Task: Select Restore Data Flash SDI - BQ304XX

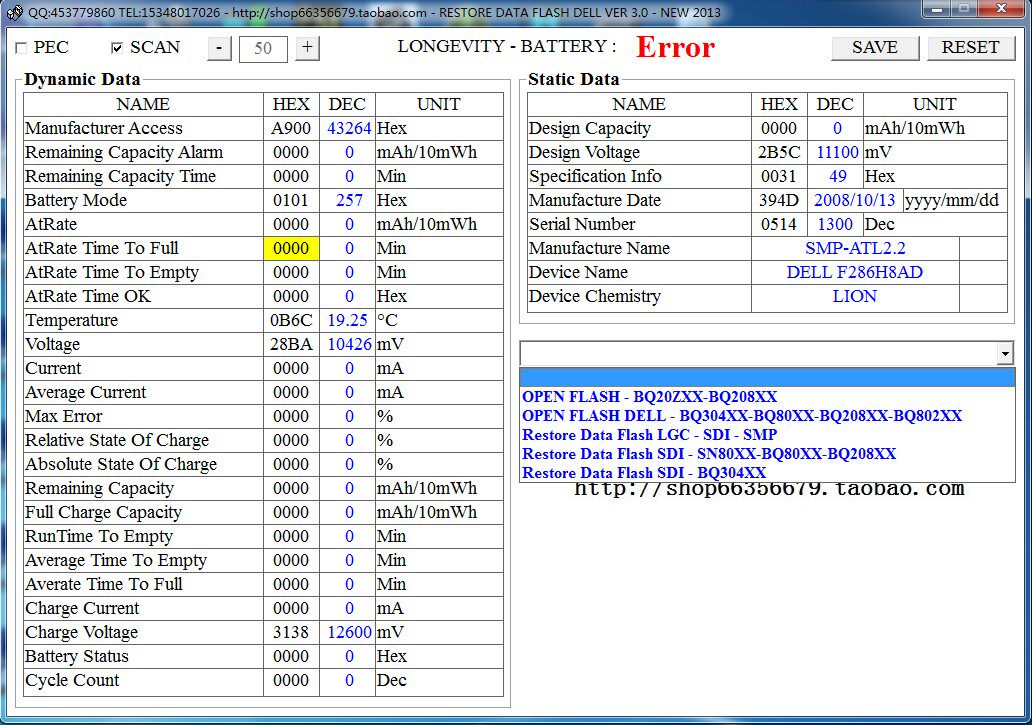Action: coord(644,472)
